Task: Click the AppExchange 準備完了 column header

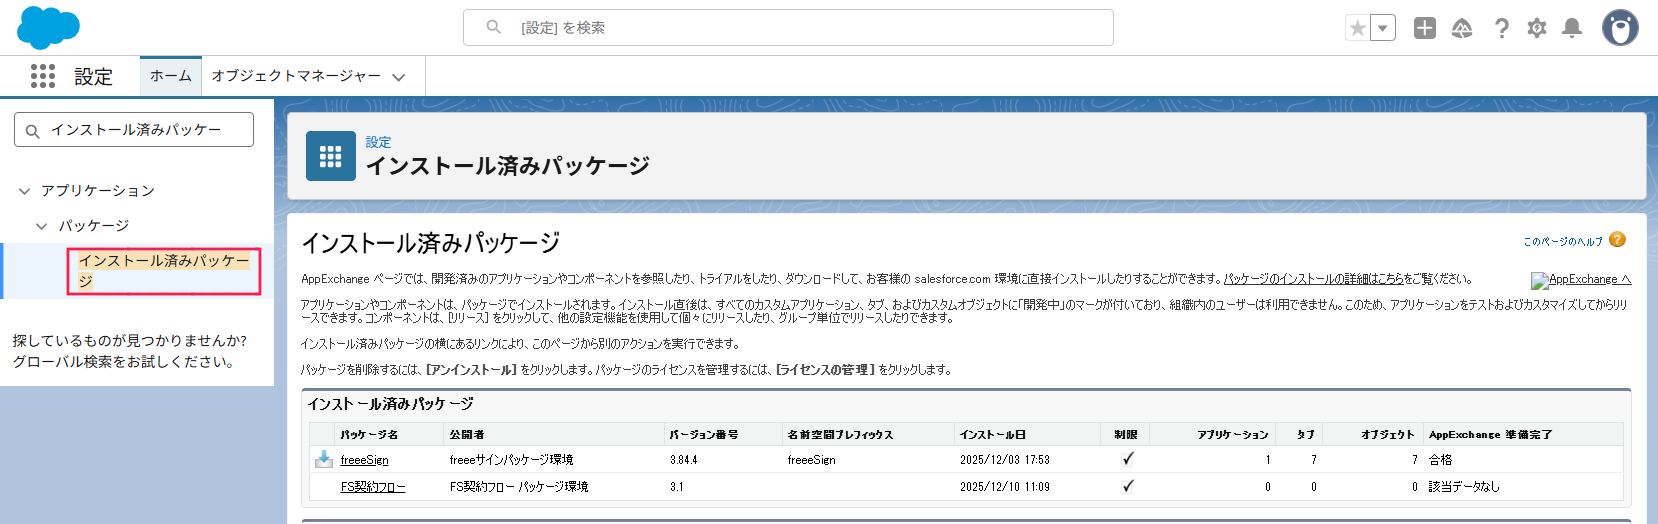Action: click(x=1491, y=435)
